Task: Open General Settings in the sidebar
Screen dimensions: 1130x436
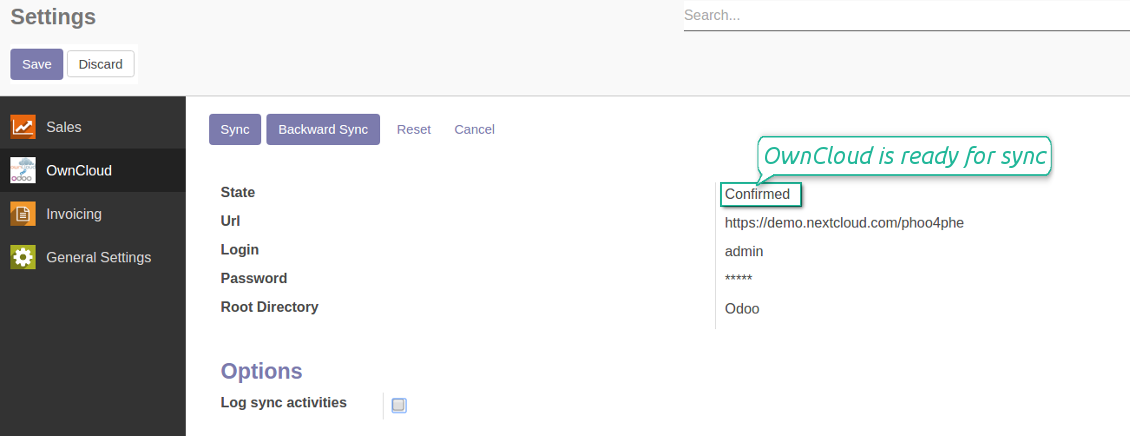Action: [x=93, y=257]
